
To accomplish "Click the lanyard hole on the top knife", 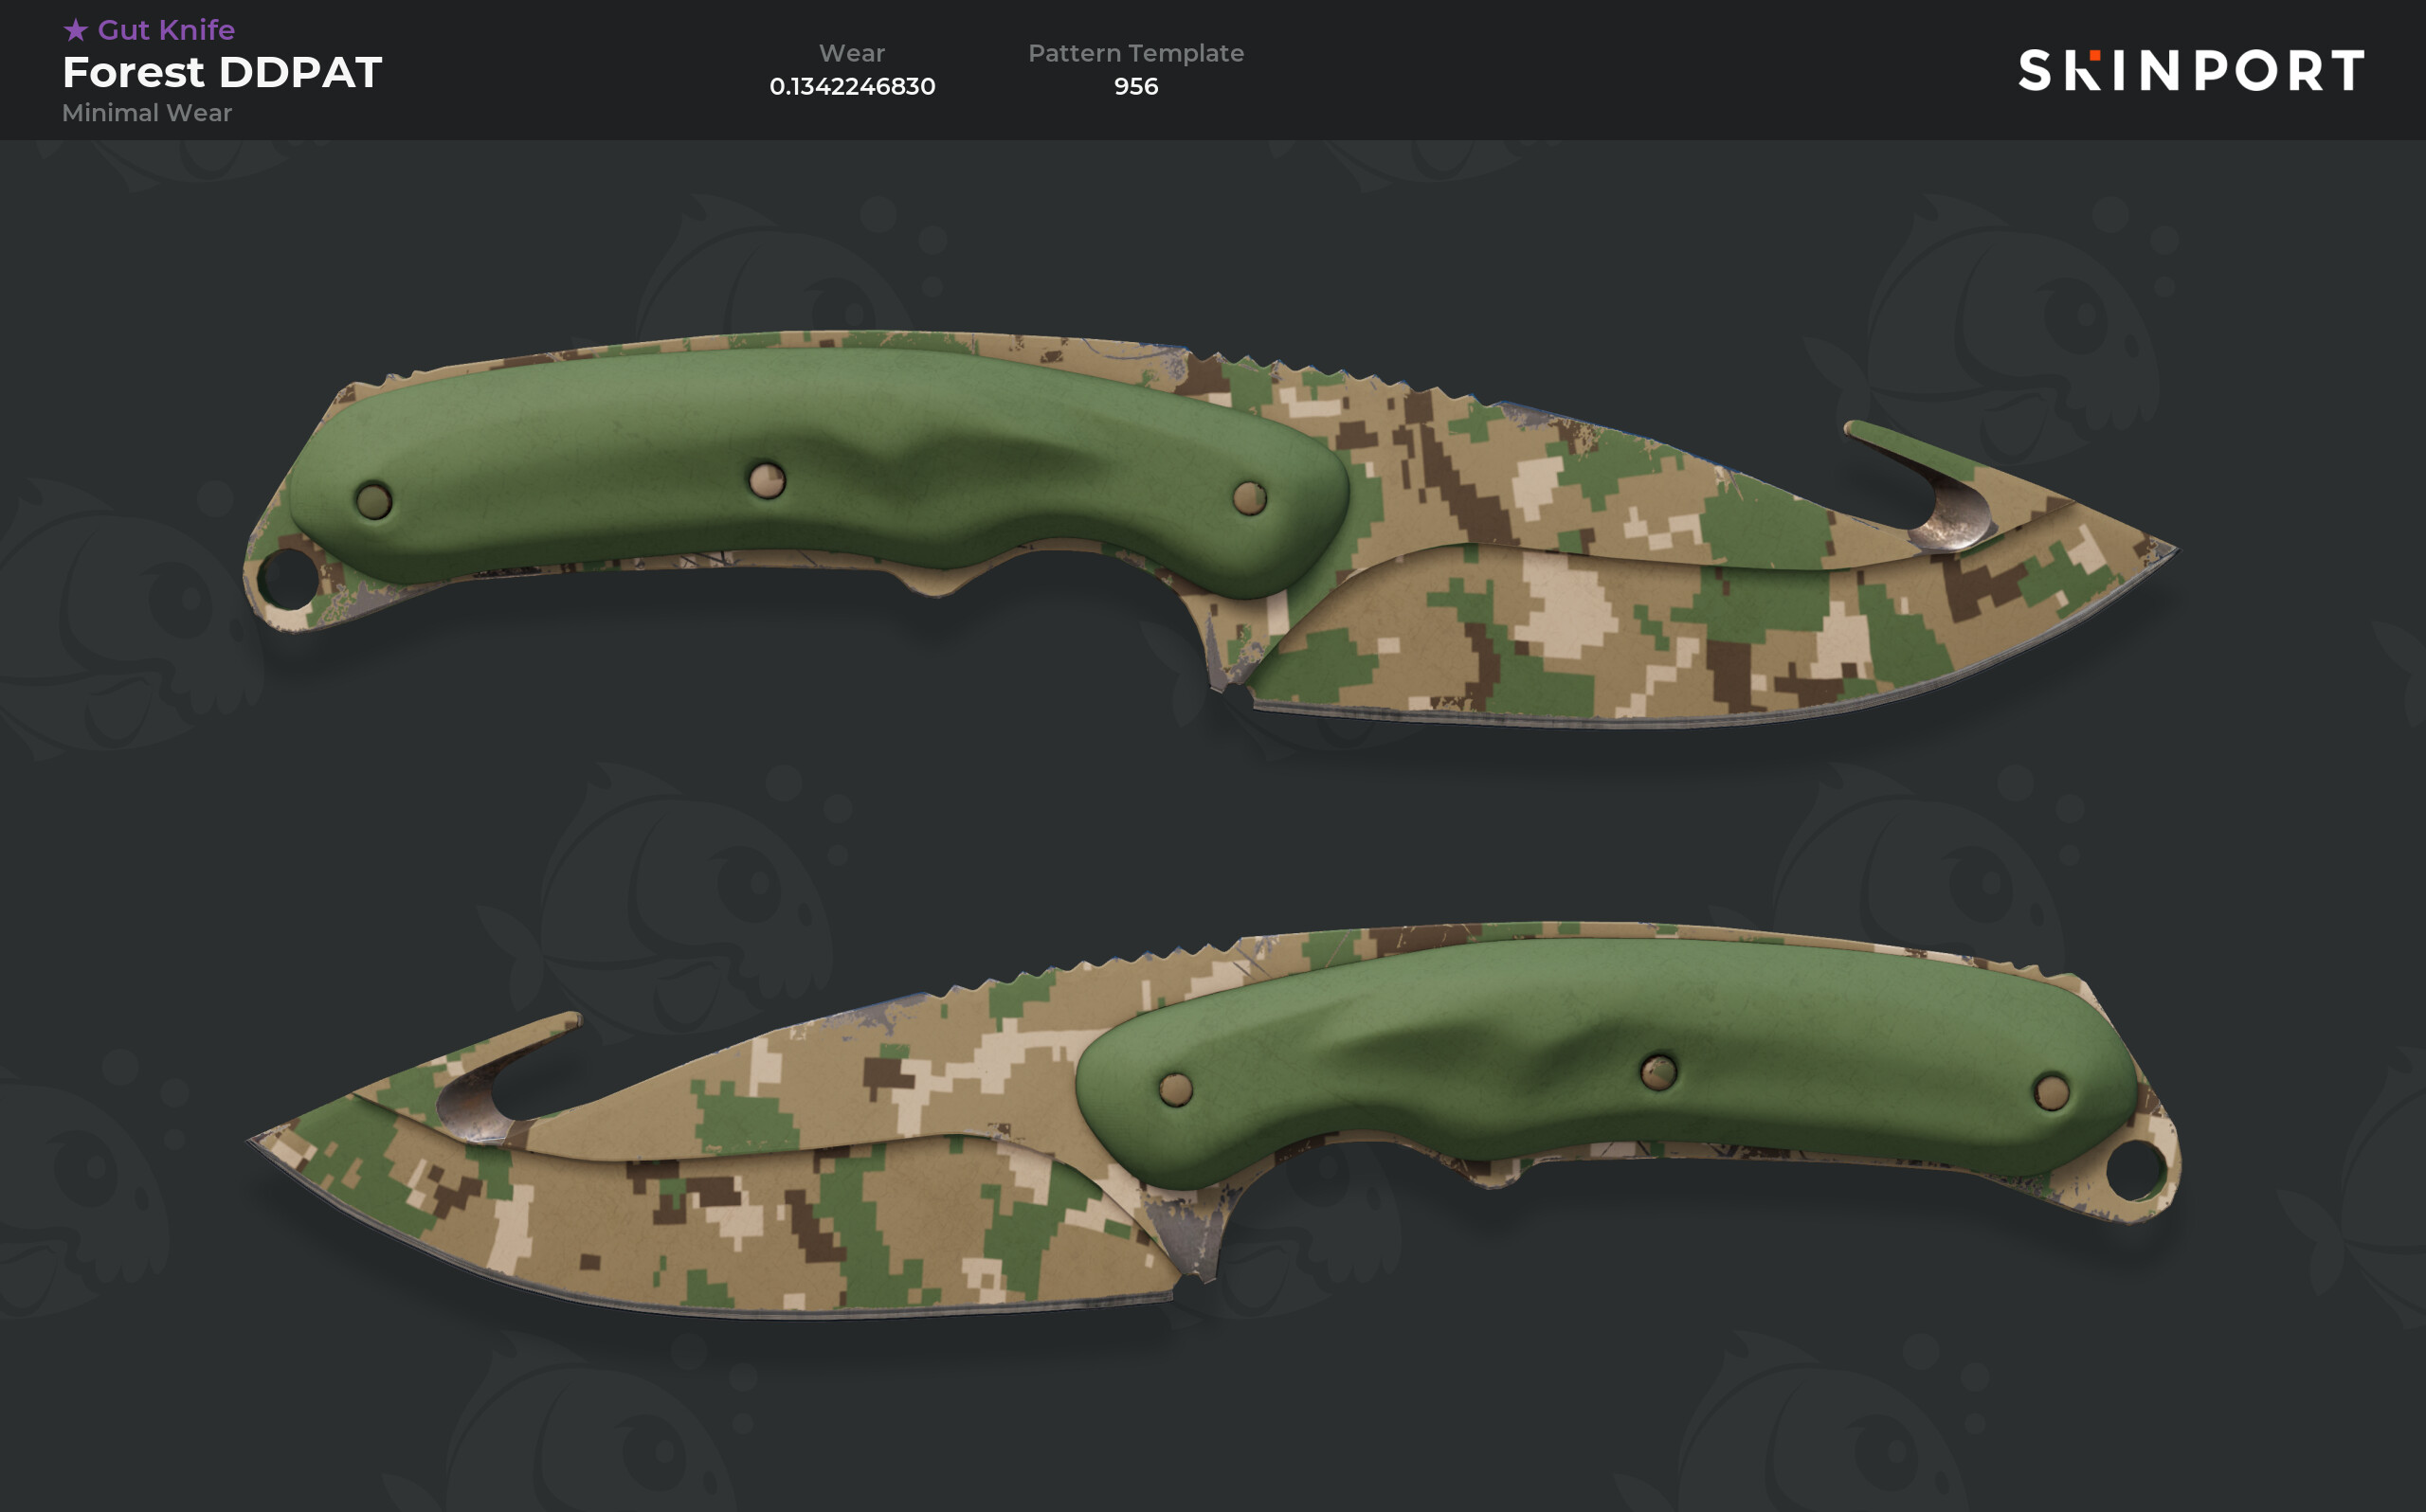I will [286, 578].
